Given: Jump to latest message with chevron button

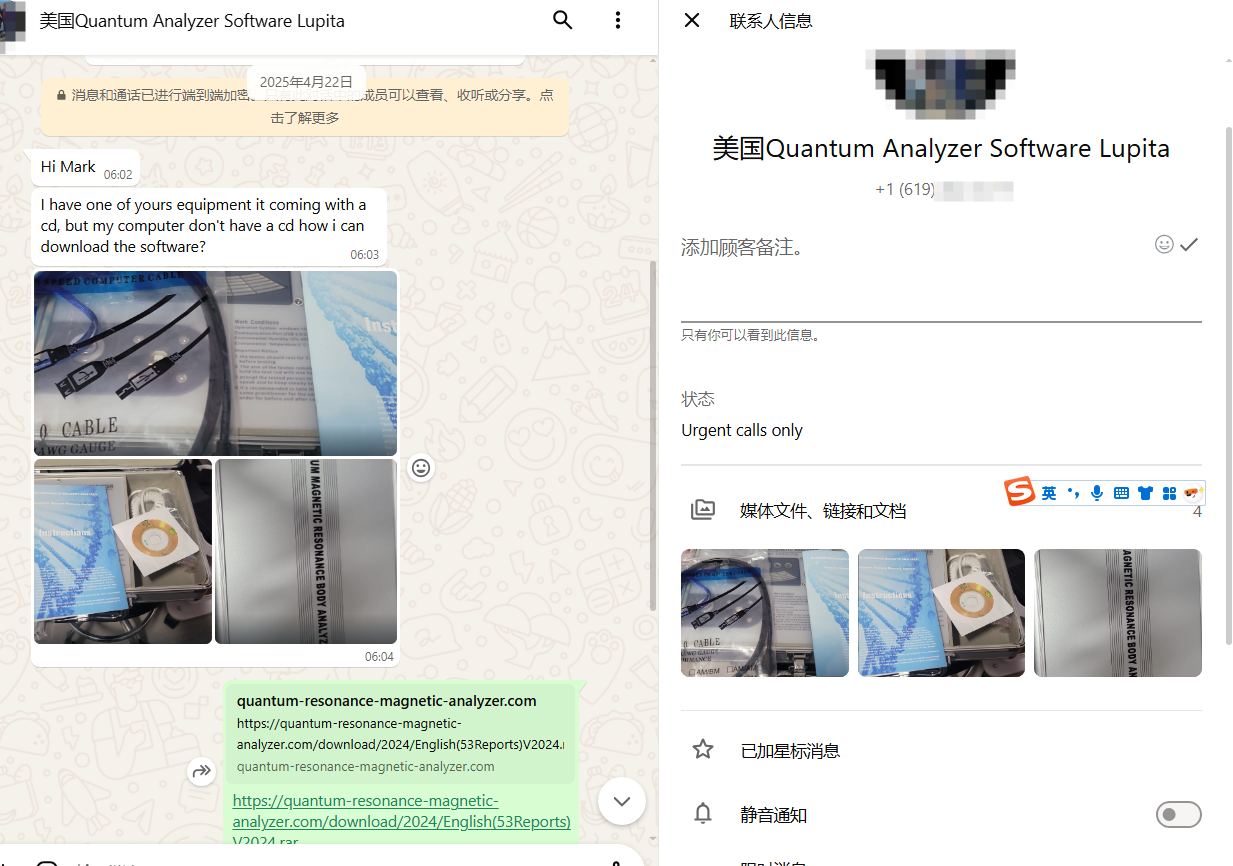Looking at the screenshot, I should [x=622, y=801].
